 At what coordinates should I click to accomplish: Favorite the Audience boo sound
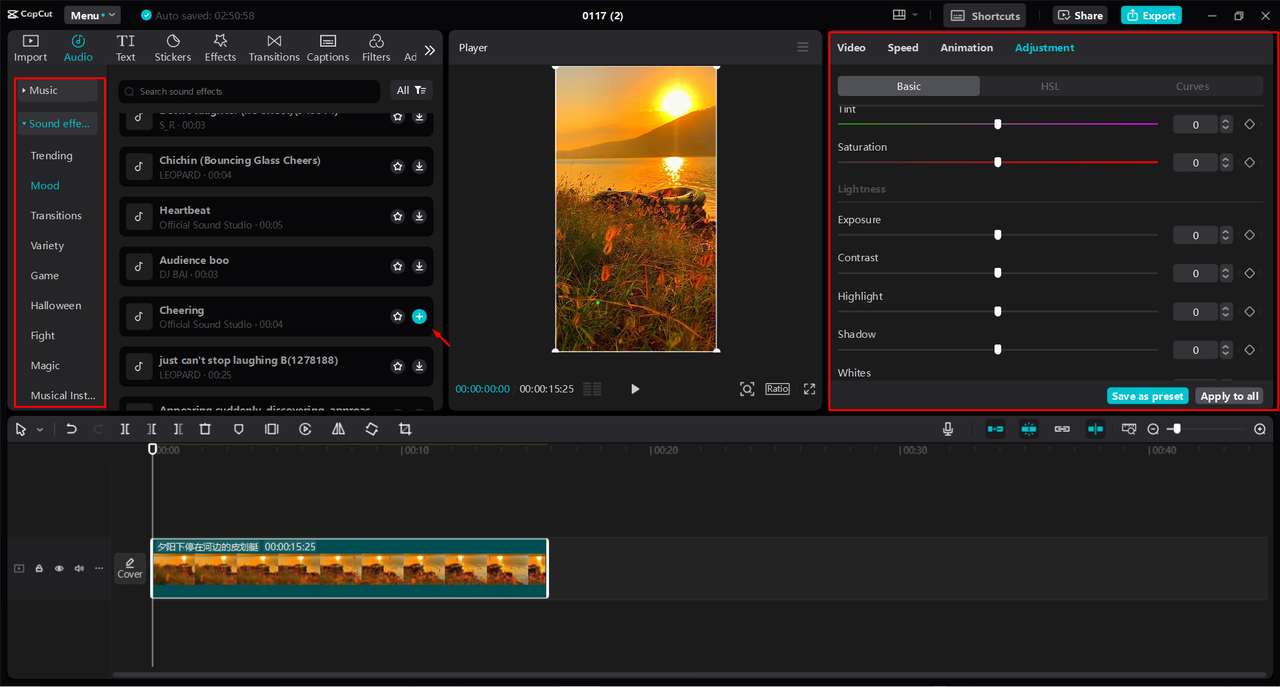397,266
